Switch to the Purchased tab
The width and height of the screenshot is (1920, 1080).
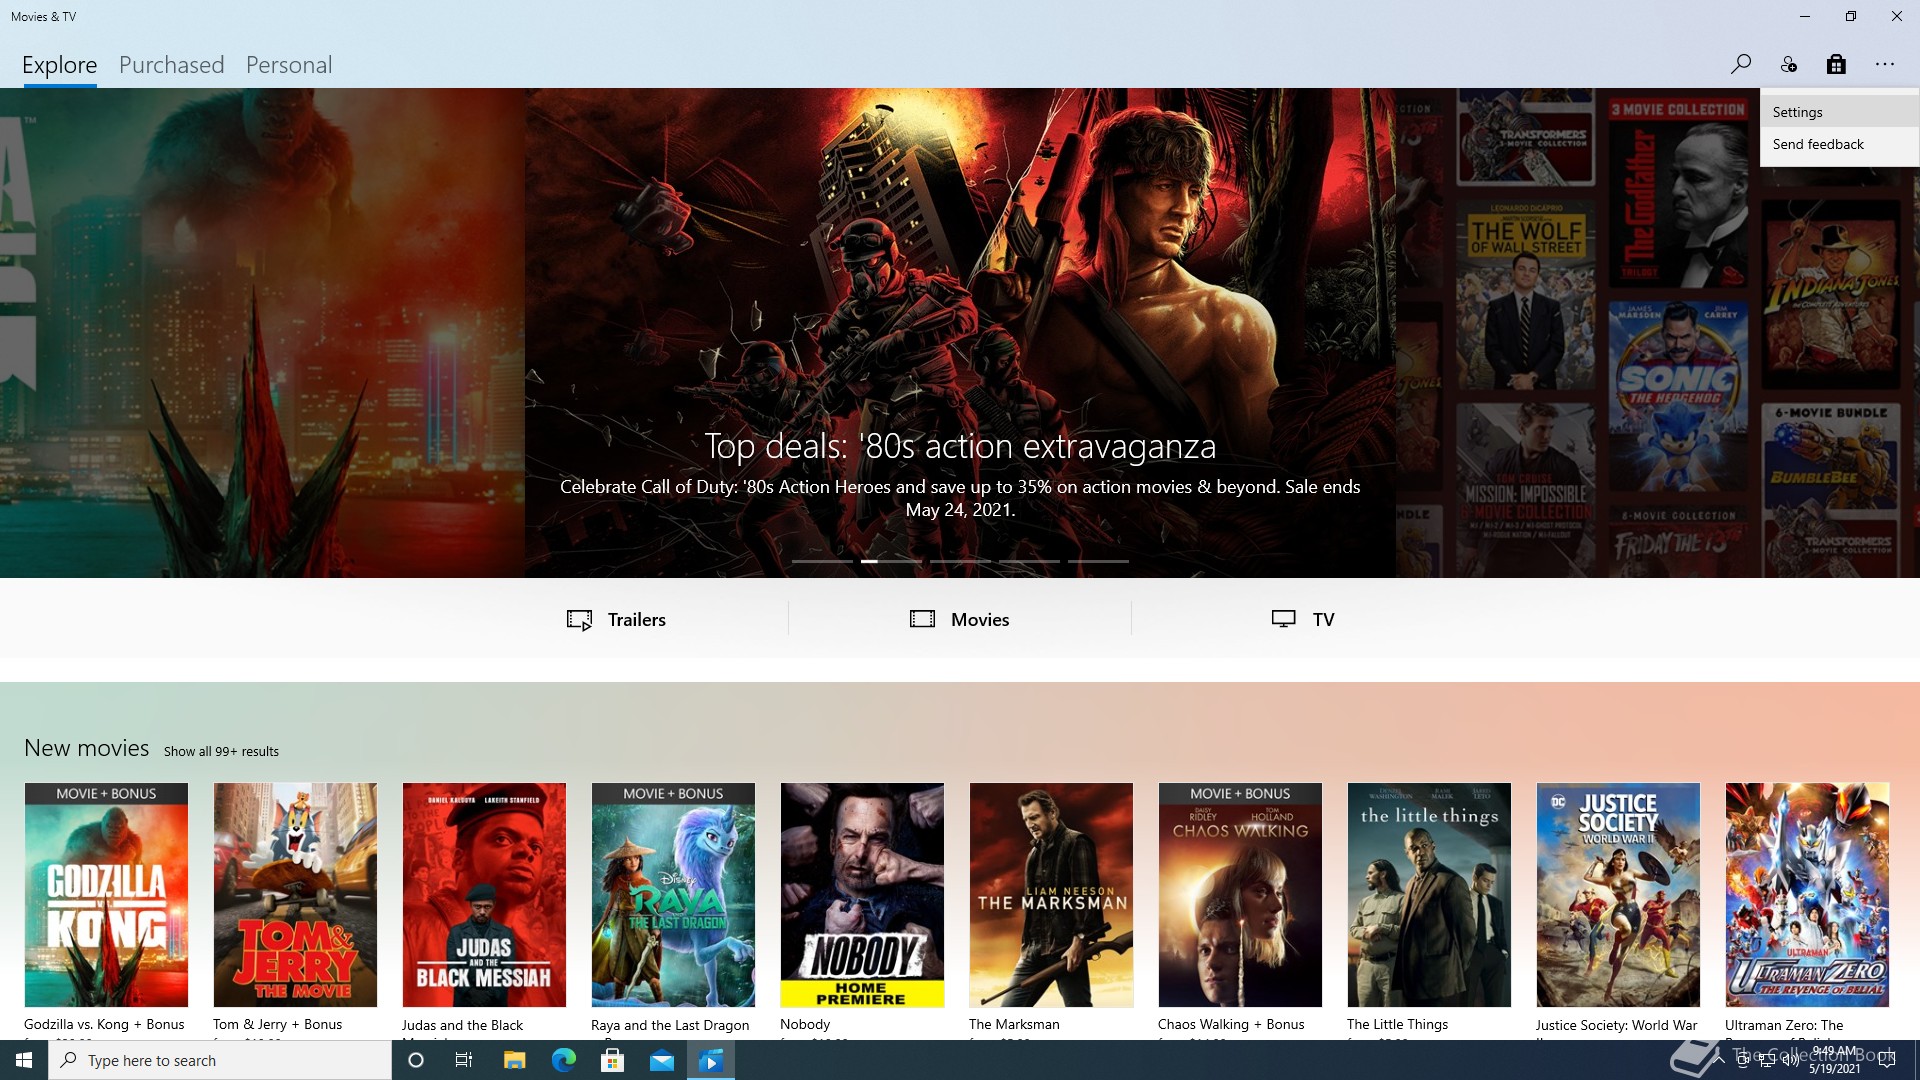172,65
